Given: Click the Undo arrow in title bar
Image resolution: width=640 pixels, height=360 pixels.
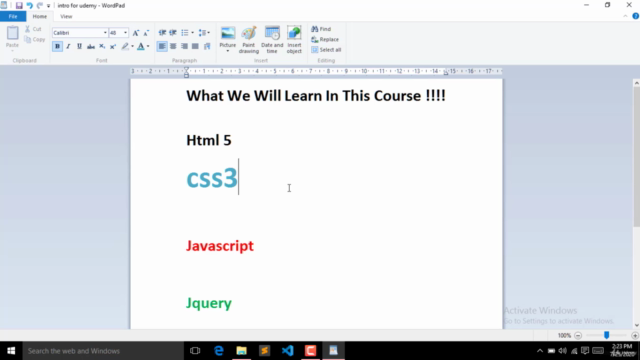Looking at the screenshot, I should pyautogui.click(x=29, y=5).
